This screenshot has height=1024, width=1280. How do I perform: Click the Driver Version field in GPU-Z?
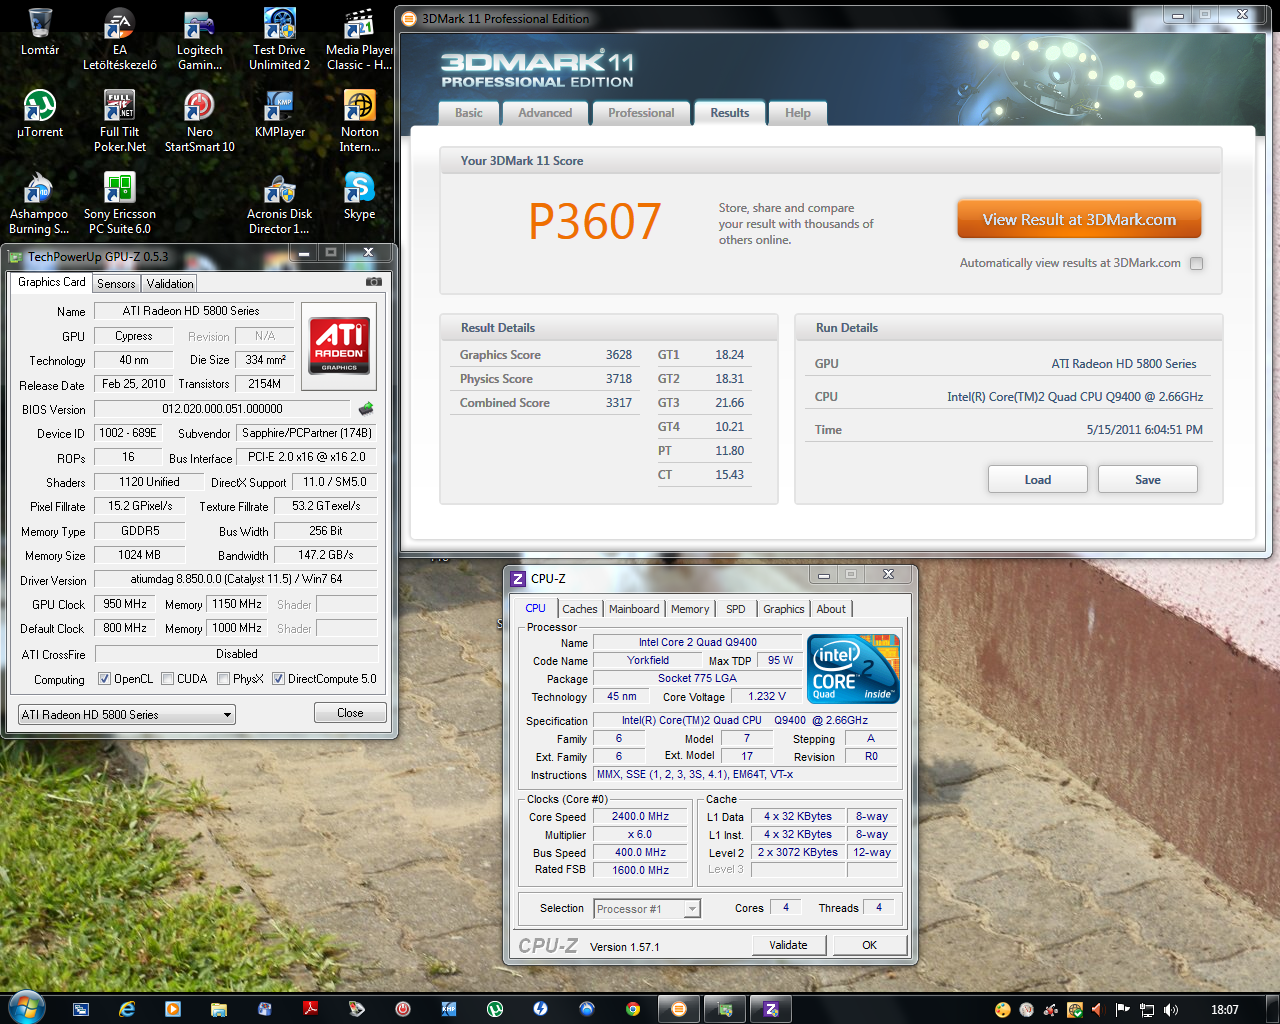click(236, 579)
